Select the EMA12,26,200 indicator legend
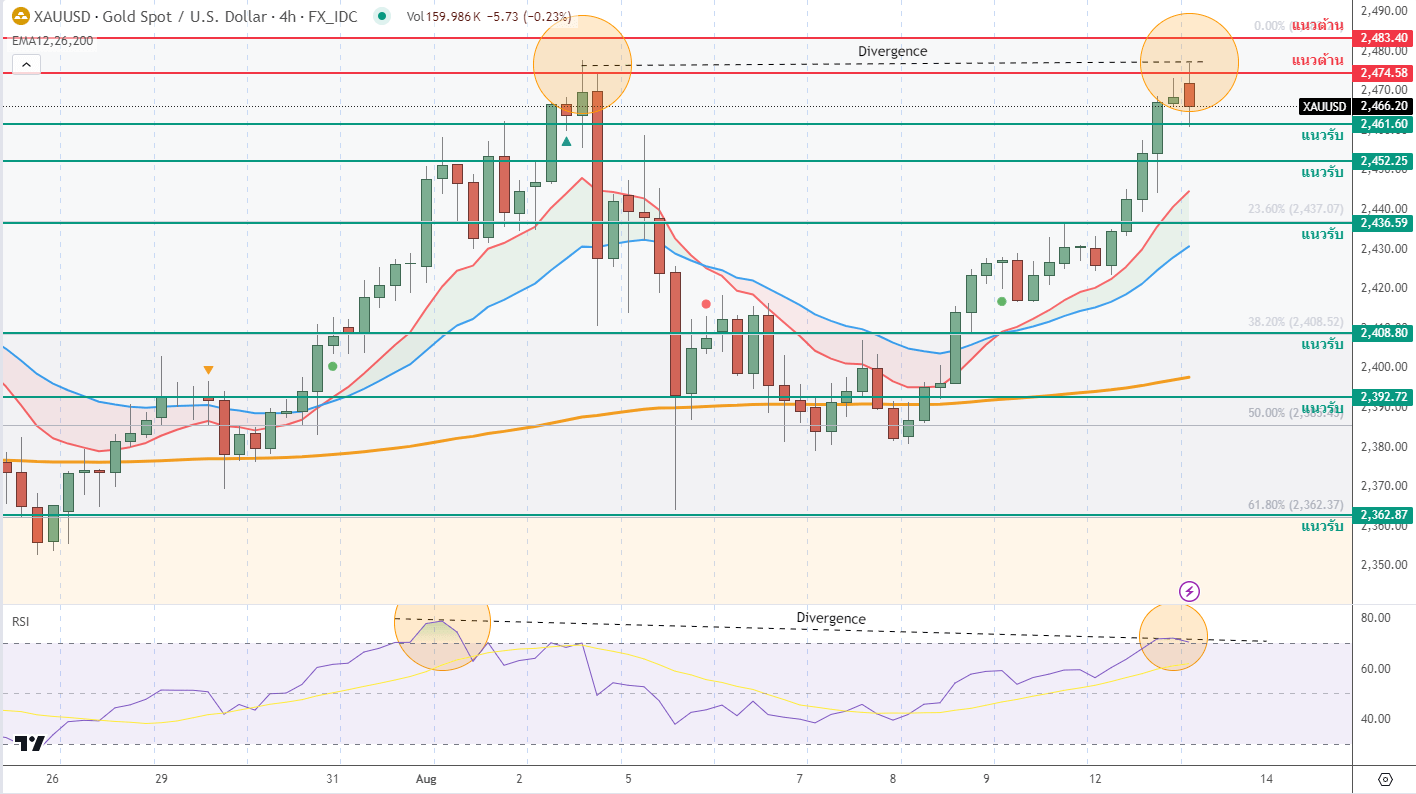This screenshot has width=1416, height=794. [52, 41]
